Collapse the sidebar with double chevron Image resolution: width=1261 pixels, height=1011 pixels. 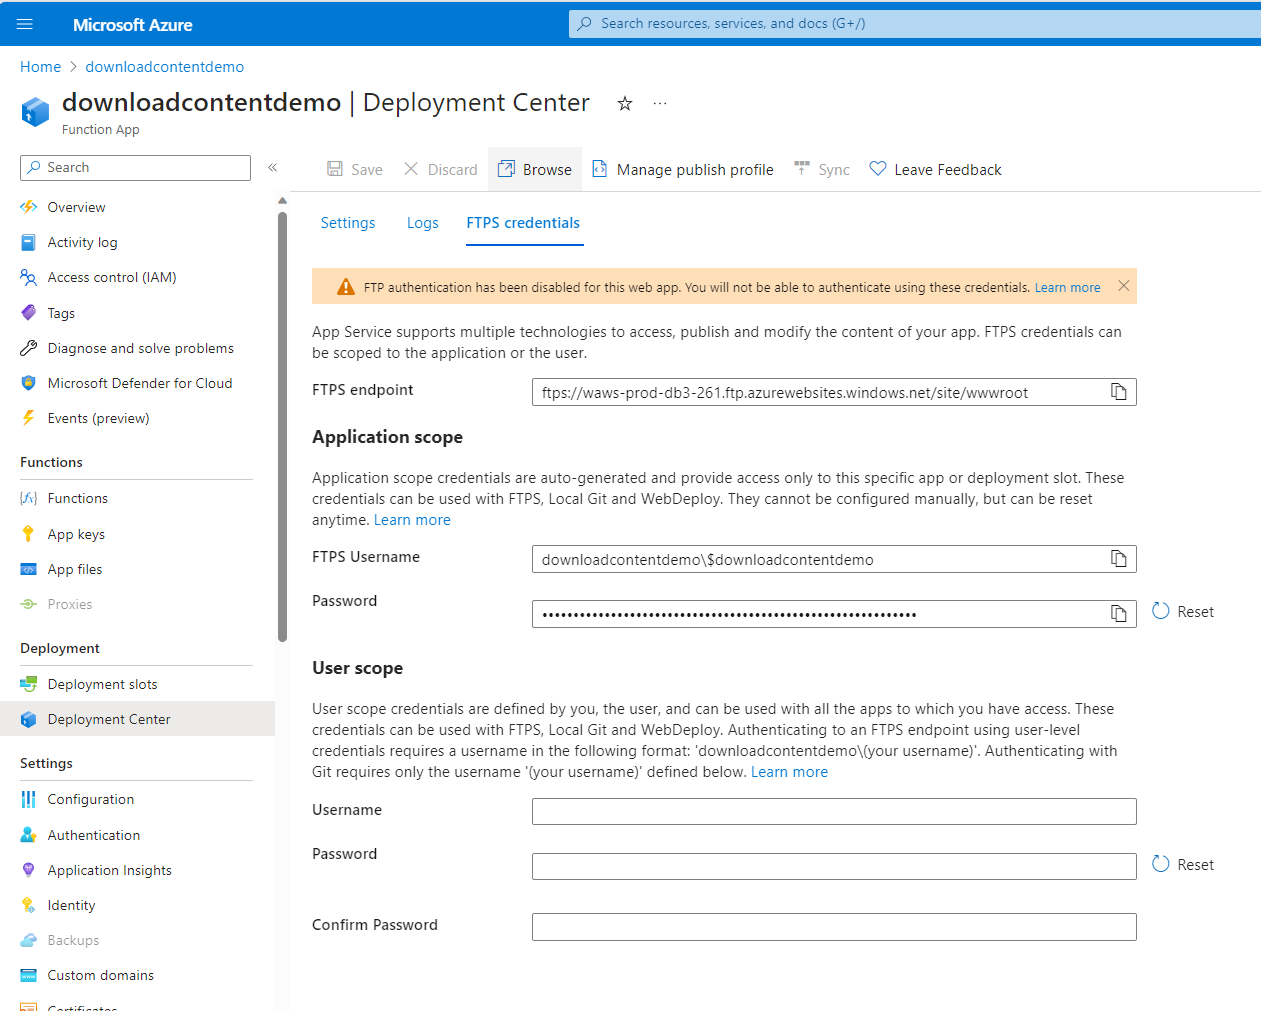[x=272, y=168]
